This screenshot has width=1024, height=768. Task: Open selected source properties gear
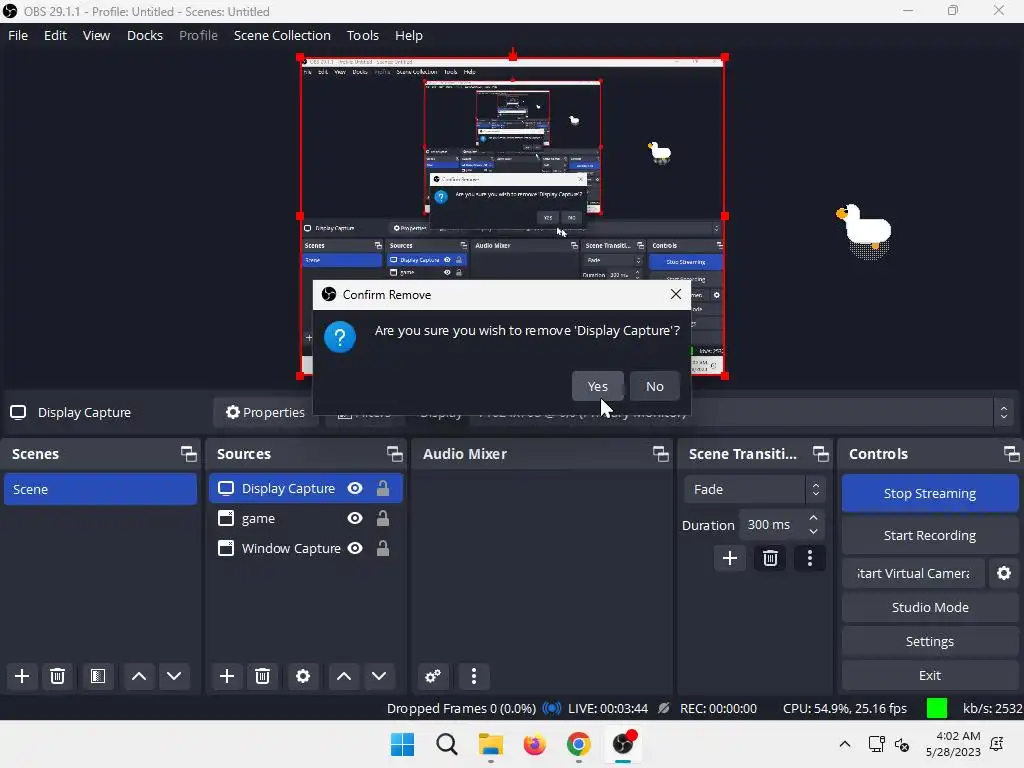click(x=303, y=676)
